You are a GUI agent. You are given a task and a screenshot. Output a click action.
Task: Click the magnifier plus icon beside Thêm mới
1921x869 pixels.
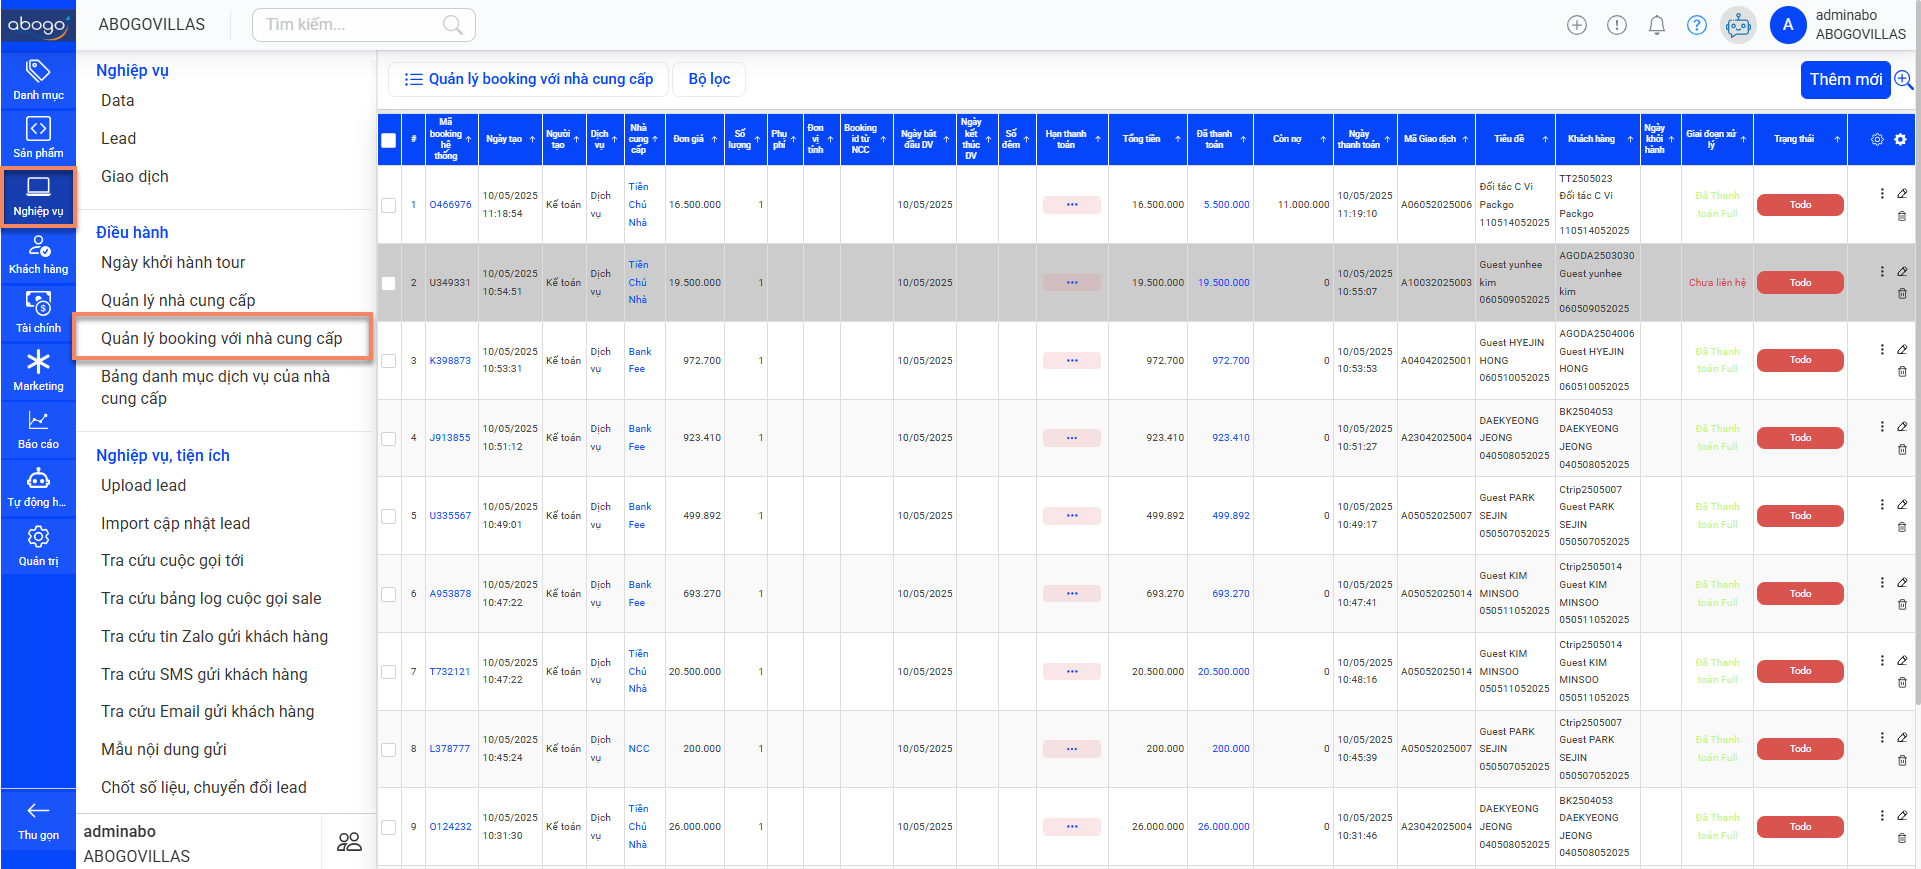click(1903, 79)
